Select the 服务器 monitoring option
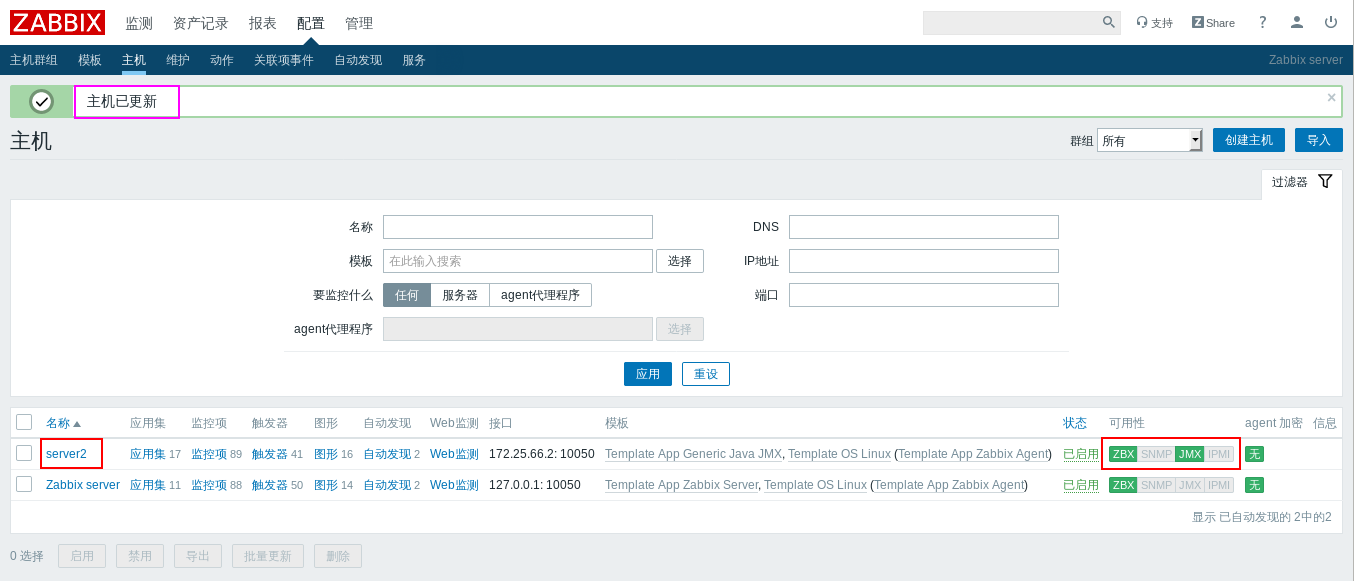 click(x=460, y=295)
